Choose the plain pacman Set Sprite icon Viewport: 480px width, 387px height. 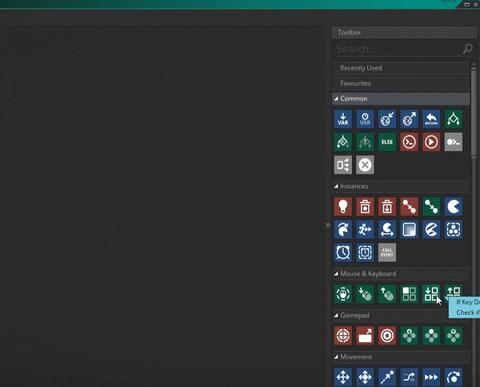pyautogui.click(x=453, y=207)
